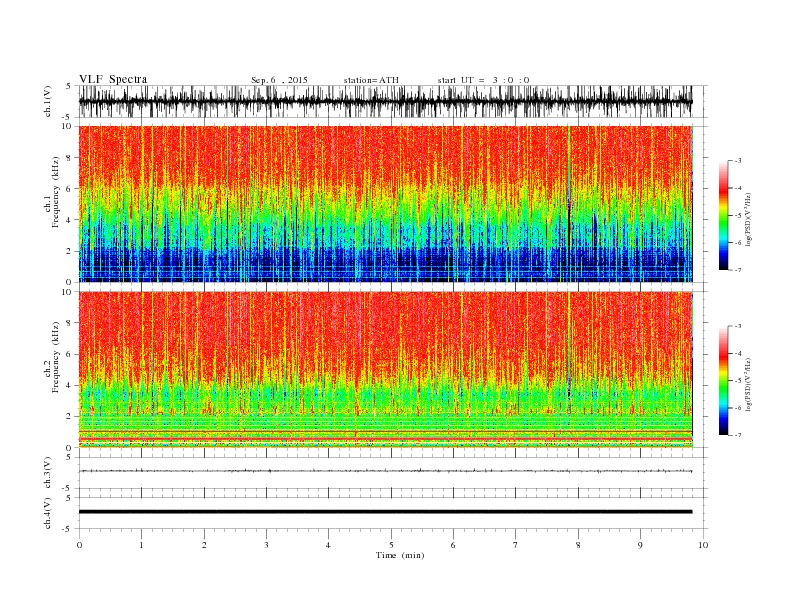The image size is (792, 612).
Task: Click the '0' tick on the time axis
Action: click(x=79, y=545)
